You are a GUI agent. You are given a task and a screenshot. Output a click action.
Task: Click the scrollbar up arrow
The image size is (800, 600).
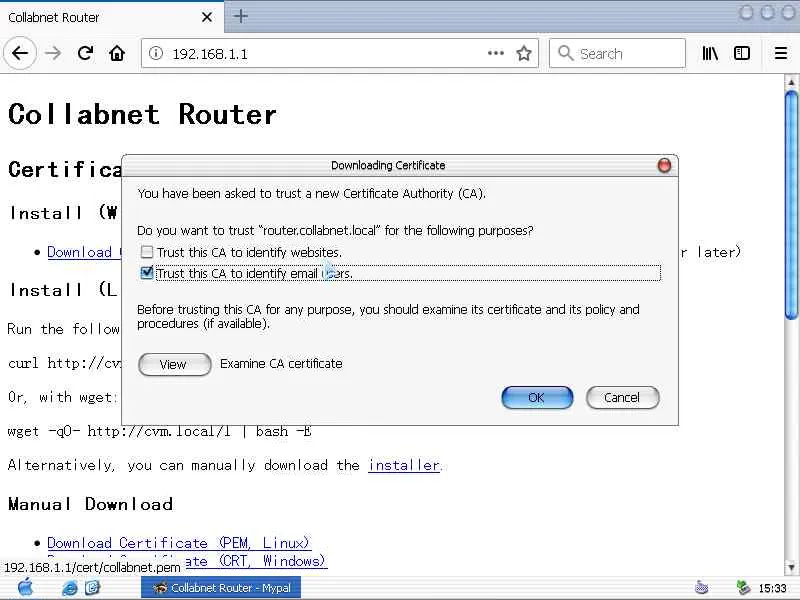point(791,82)
